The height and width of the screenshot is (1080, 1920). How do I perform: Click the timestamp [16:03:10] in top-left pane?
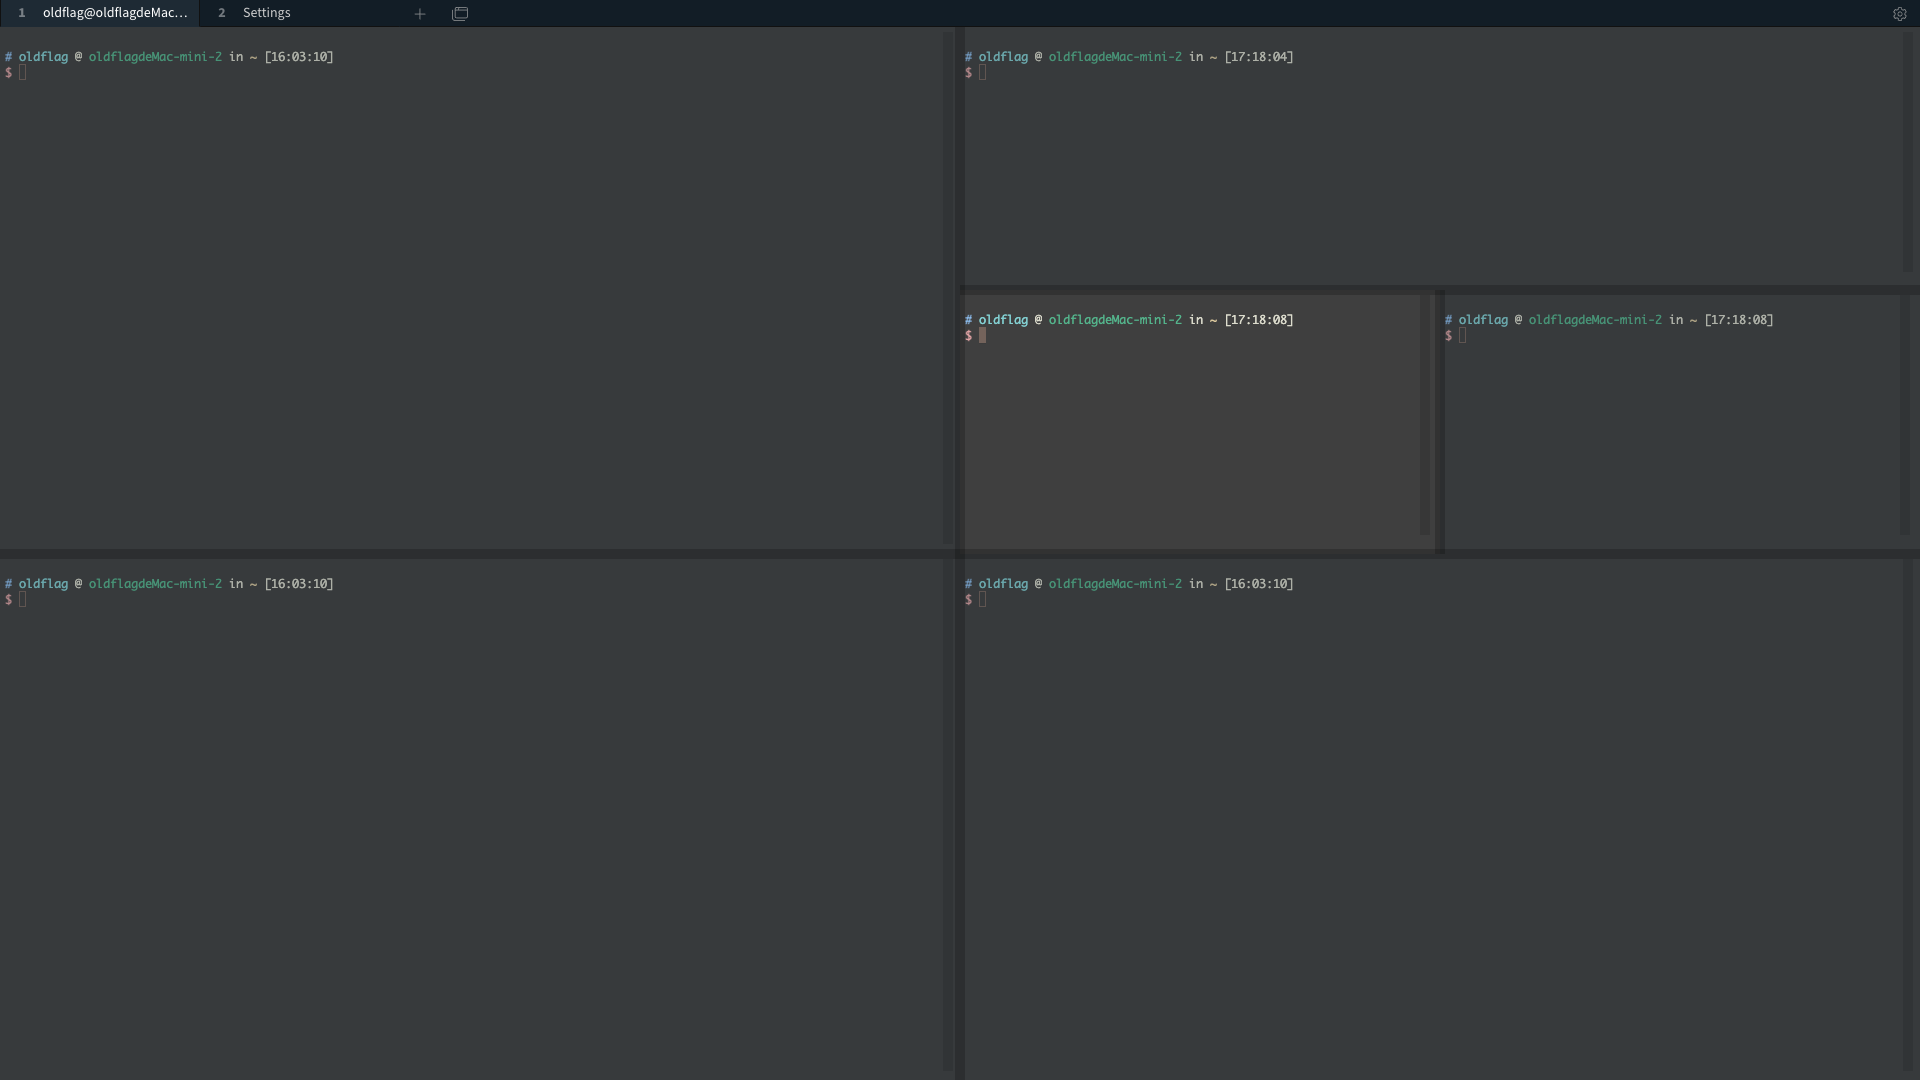298,57
